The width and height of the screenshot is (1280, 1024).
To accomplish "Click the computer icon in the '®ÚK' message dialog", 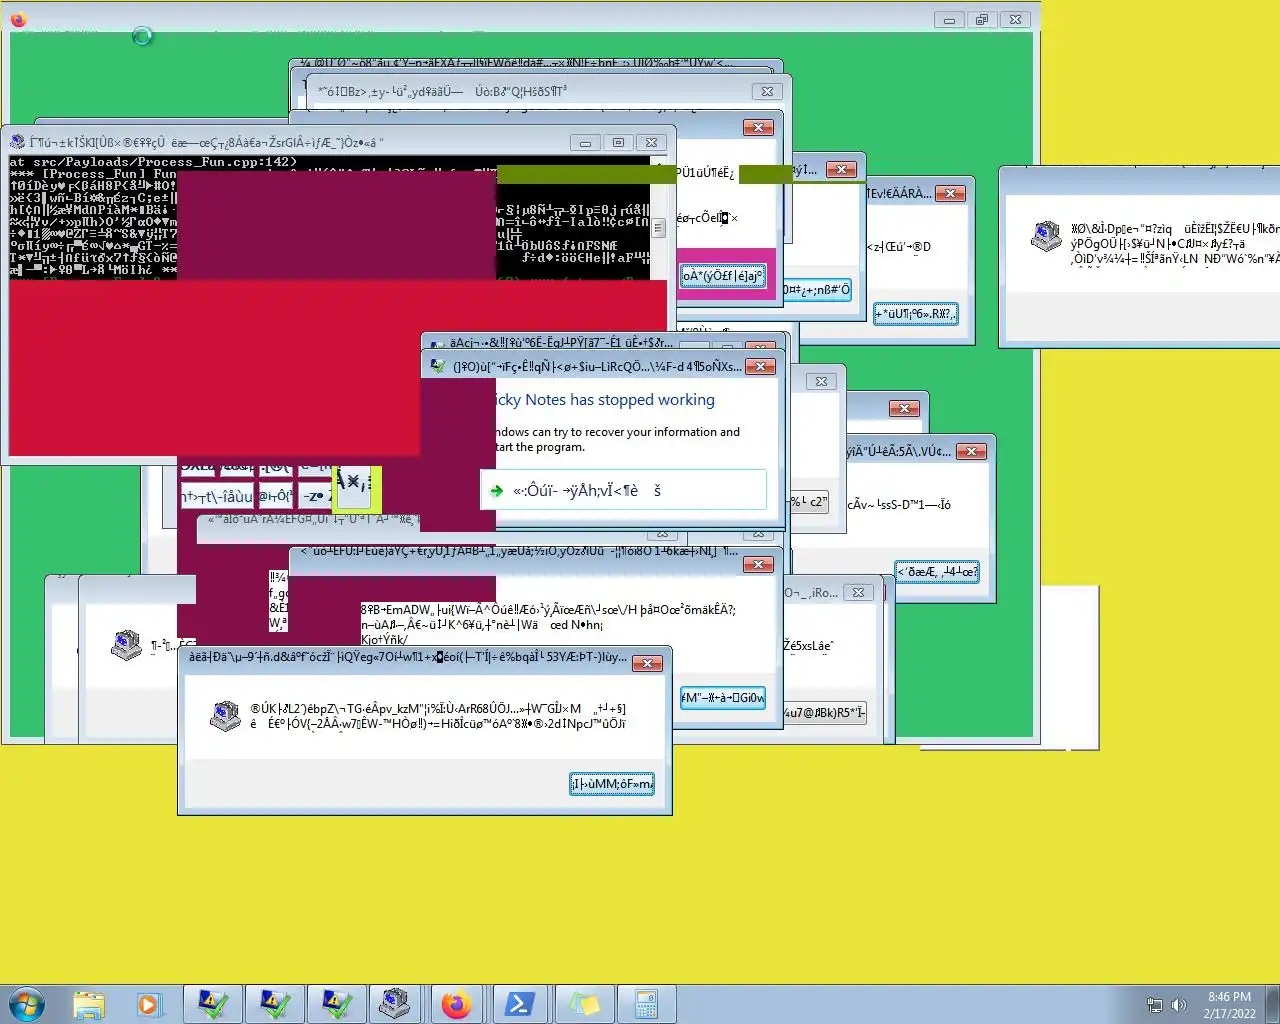I will (x=225, y=716).
